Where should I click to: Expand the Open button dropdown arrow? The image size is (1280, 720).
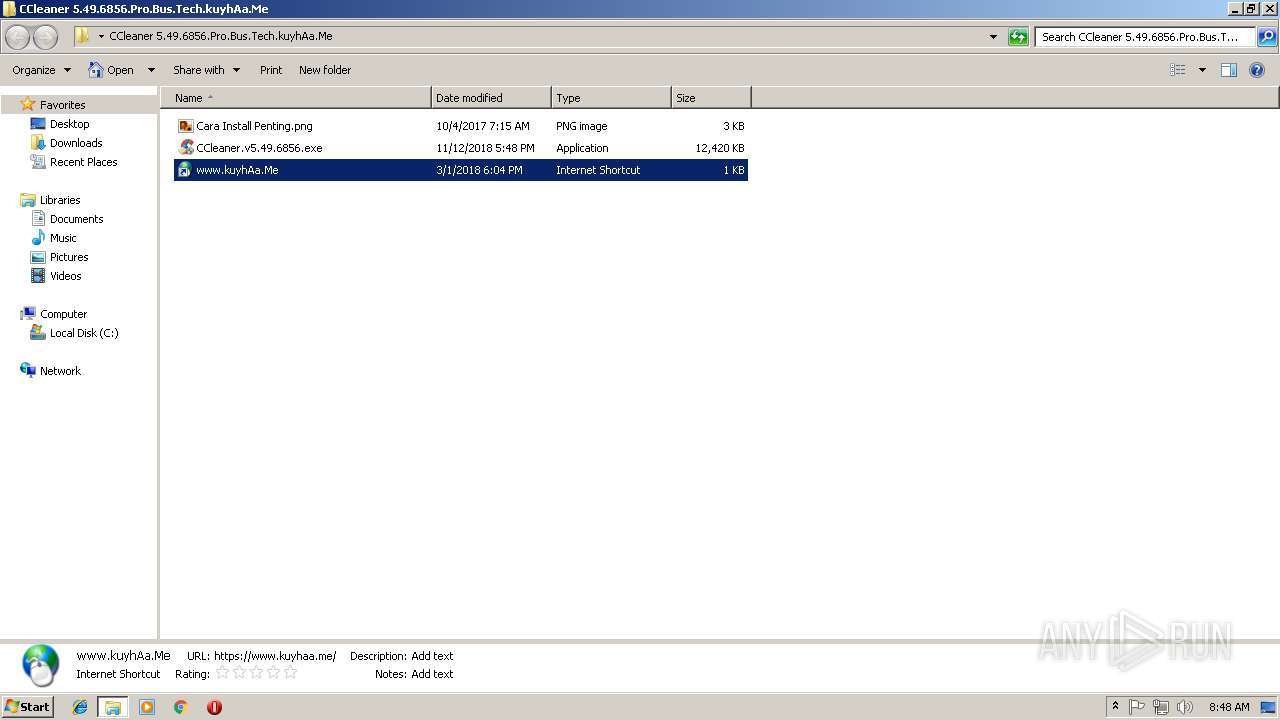click(x=151, y=70)
